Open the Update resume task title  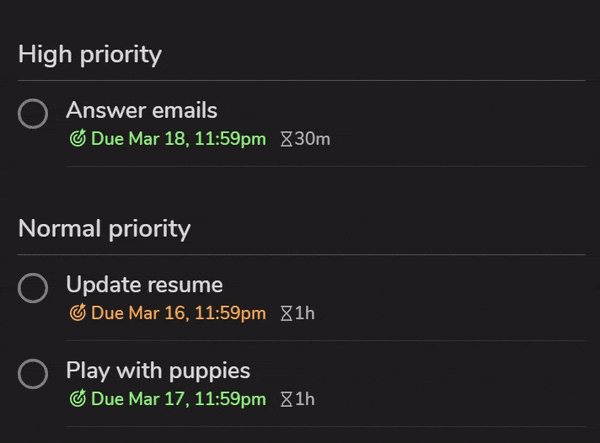(x=144, y=284)
